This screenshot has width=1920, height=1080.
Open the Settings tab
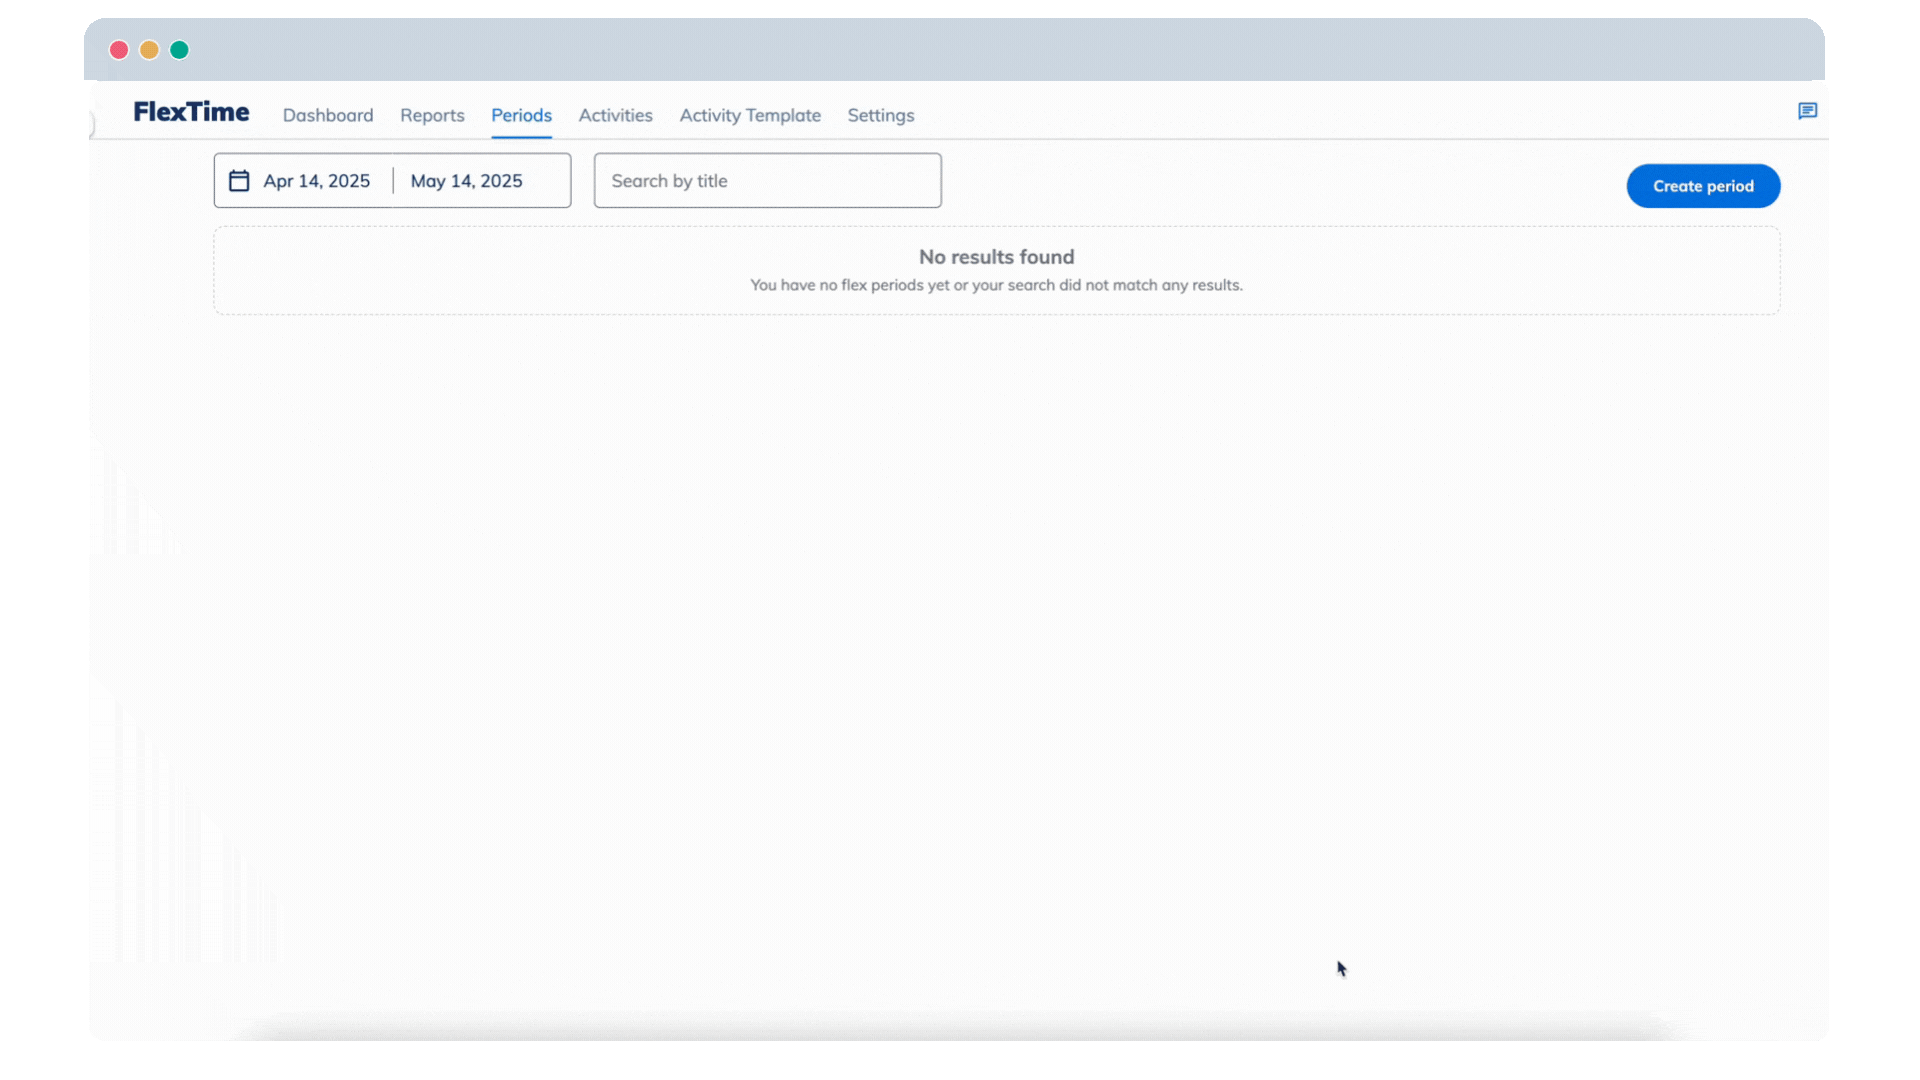pos(880,115)
